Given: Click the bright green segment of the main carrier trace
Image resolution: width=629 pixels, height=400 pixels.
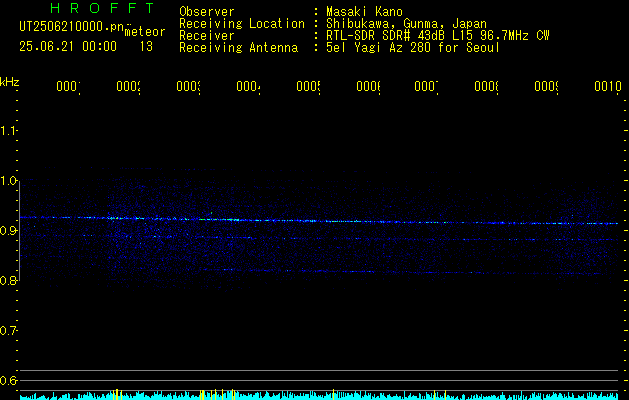Looking at the screenshot, I should coord(217,219).
